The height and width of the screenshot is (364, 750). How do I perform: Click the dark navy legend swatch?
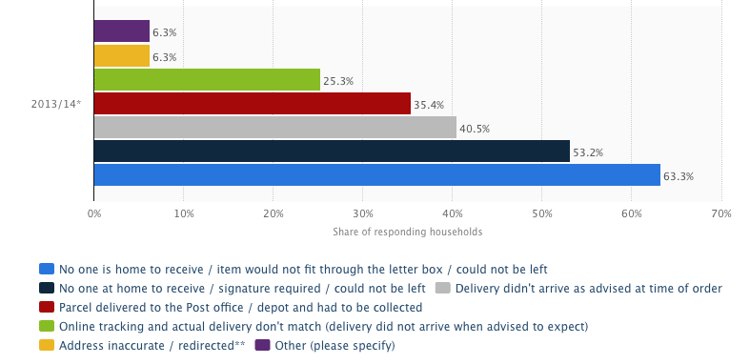pos(47,288)
